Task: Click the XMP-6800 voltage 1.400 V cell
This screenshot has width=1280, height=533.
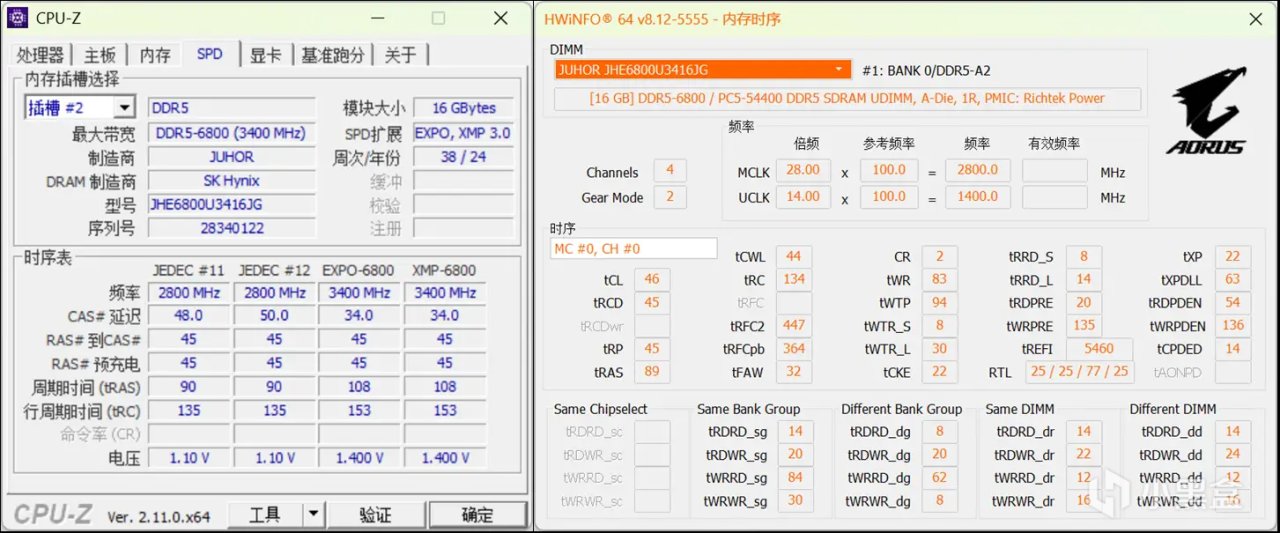Action: pyautogui.click(x=445, y=458)
